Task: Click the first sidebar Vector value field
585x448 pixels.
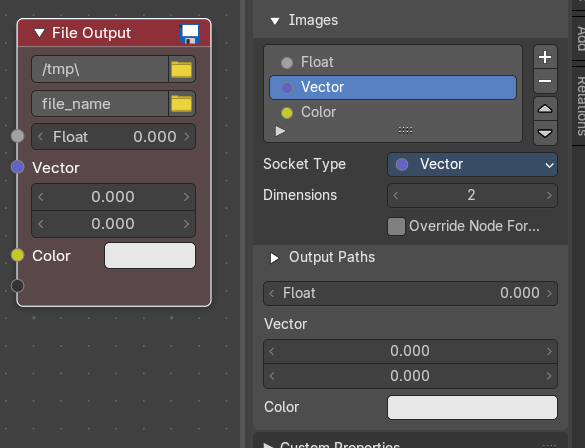Action: [410, 351]
